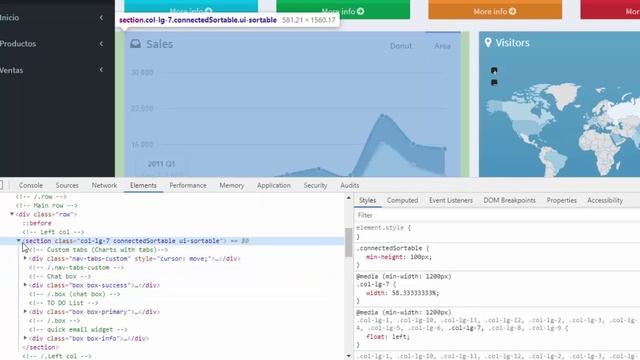The width and height of the screenshot is (640, 360).
Task: Click More info on the green box
Action: point(343,11)
